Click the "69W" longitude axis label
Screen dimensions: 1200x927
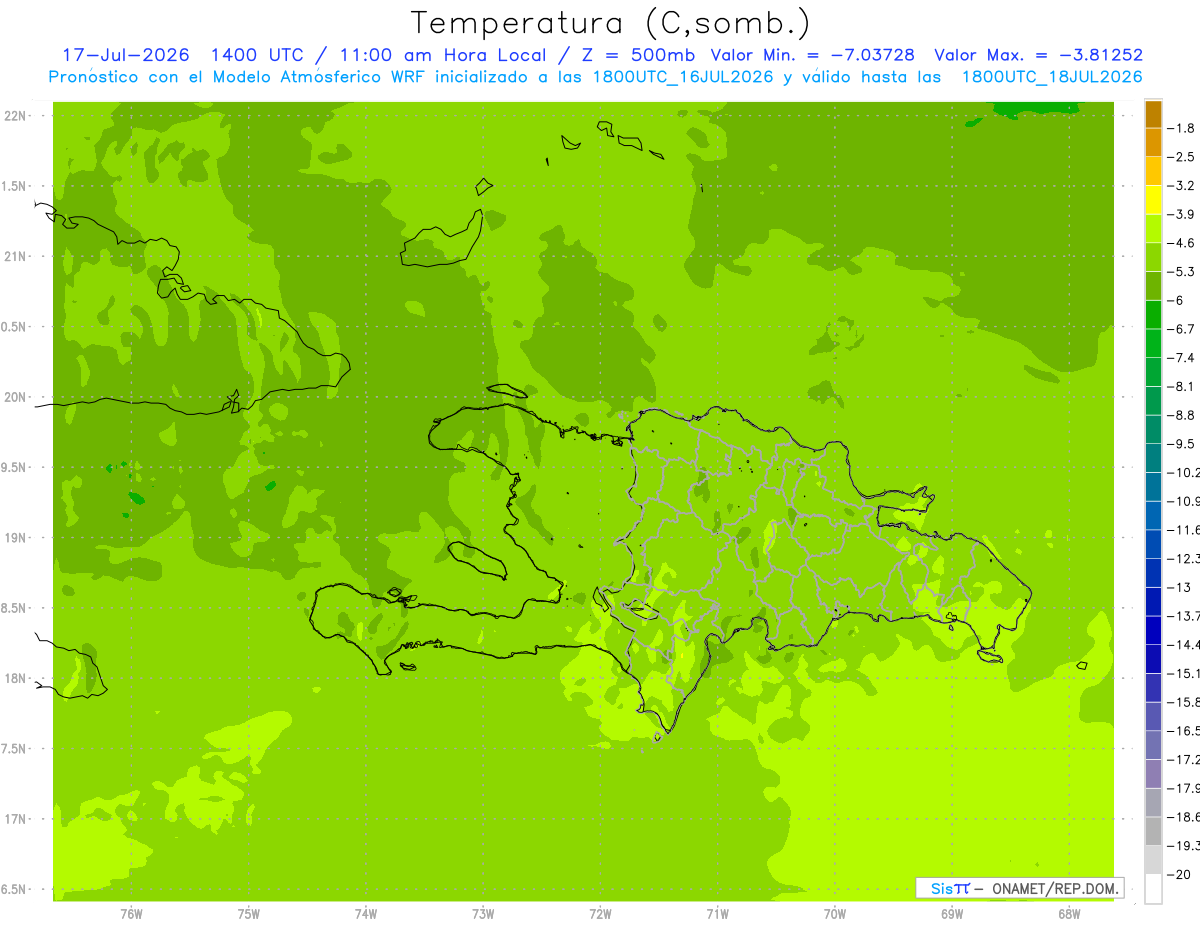pos(952,914)
